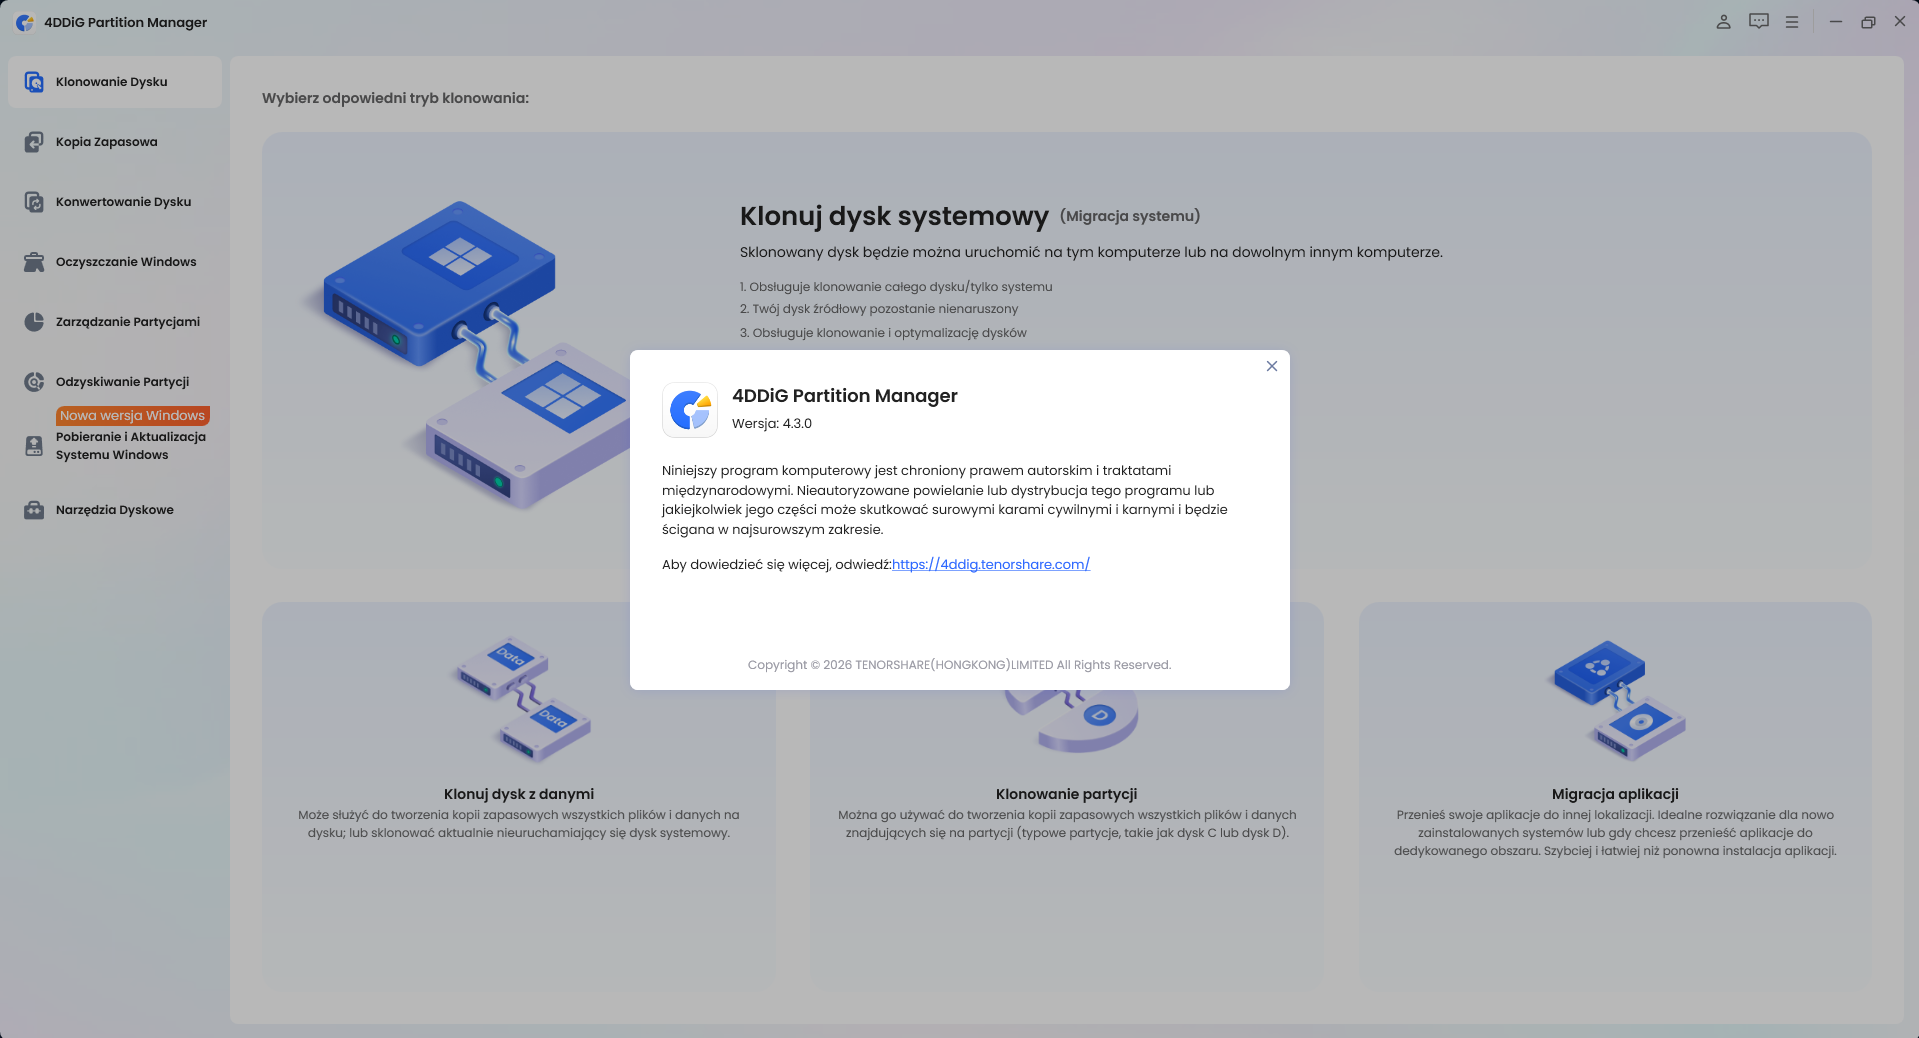
Task: Click the 'Niniejszy program komputerowy' copyright paragraph
Action: pos(945,500)
